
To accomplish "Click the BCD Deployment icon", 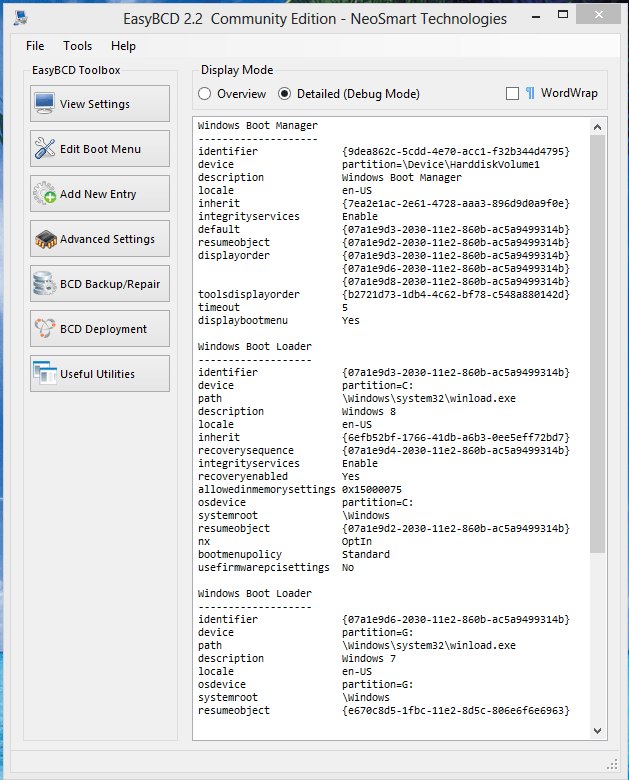I will (45, 328).
